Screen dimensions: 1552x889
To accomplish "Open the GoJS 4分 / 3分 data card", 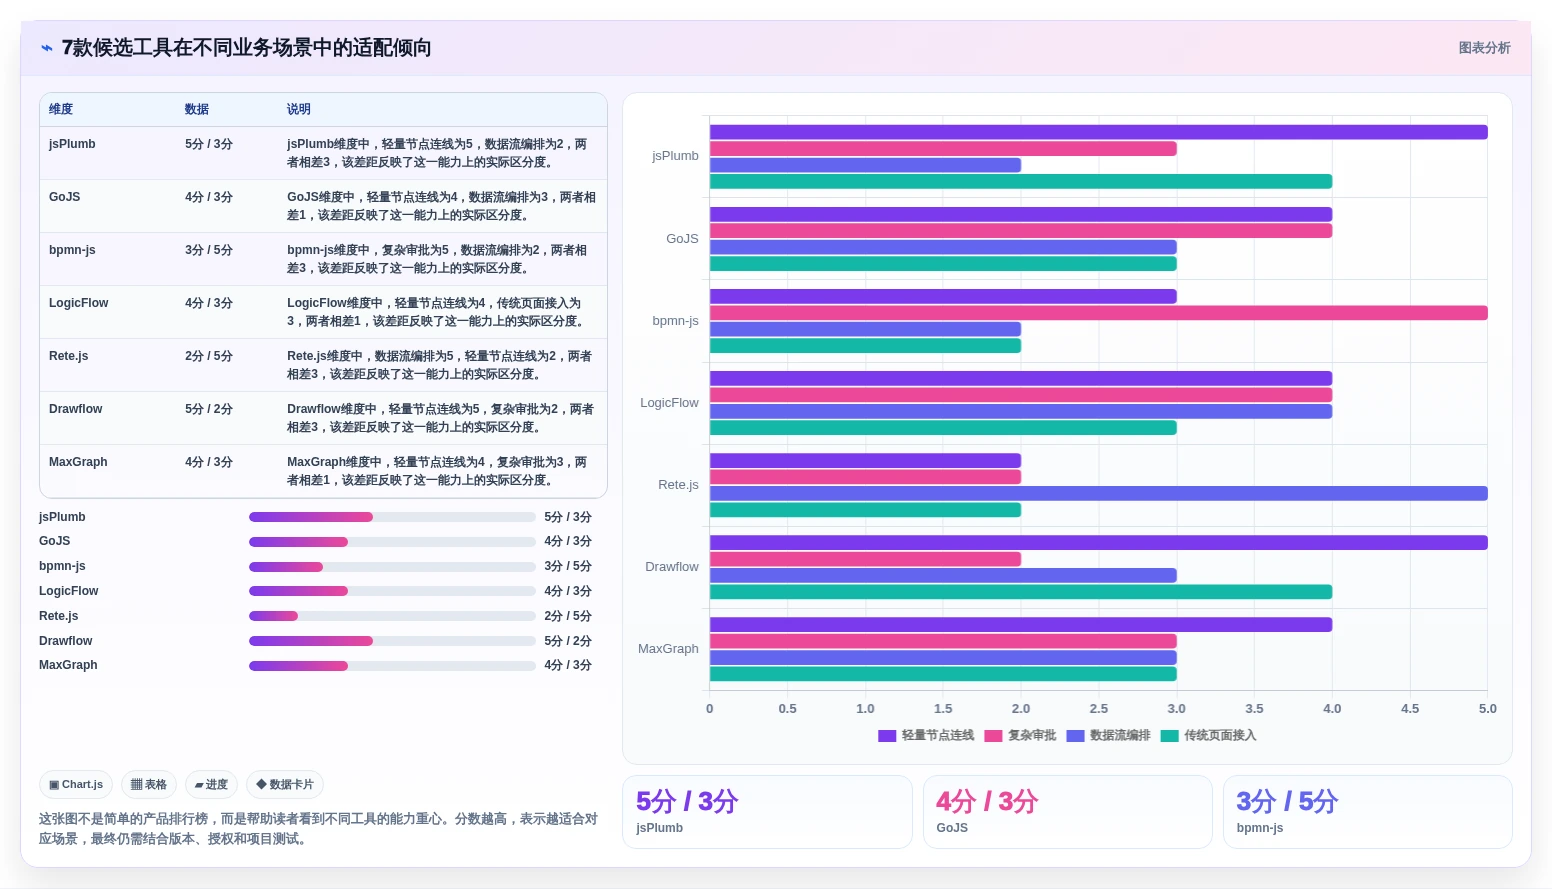I will click(x=1067, y=812).
